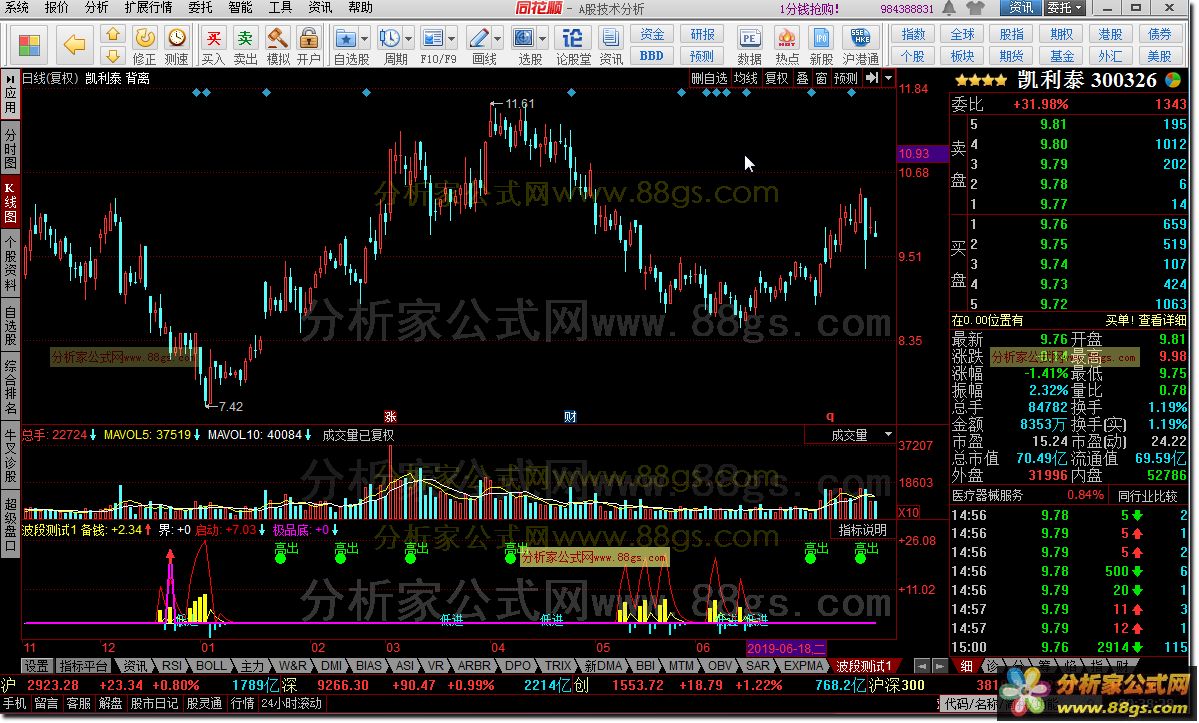Expand the 自选股 dropdown arrow

point(364,38)
